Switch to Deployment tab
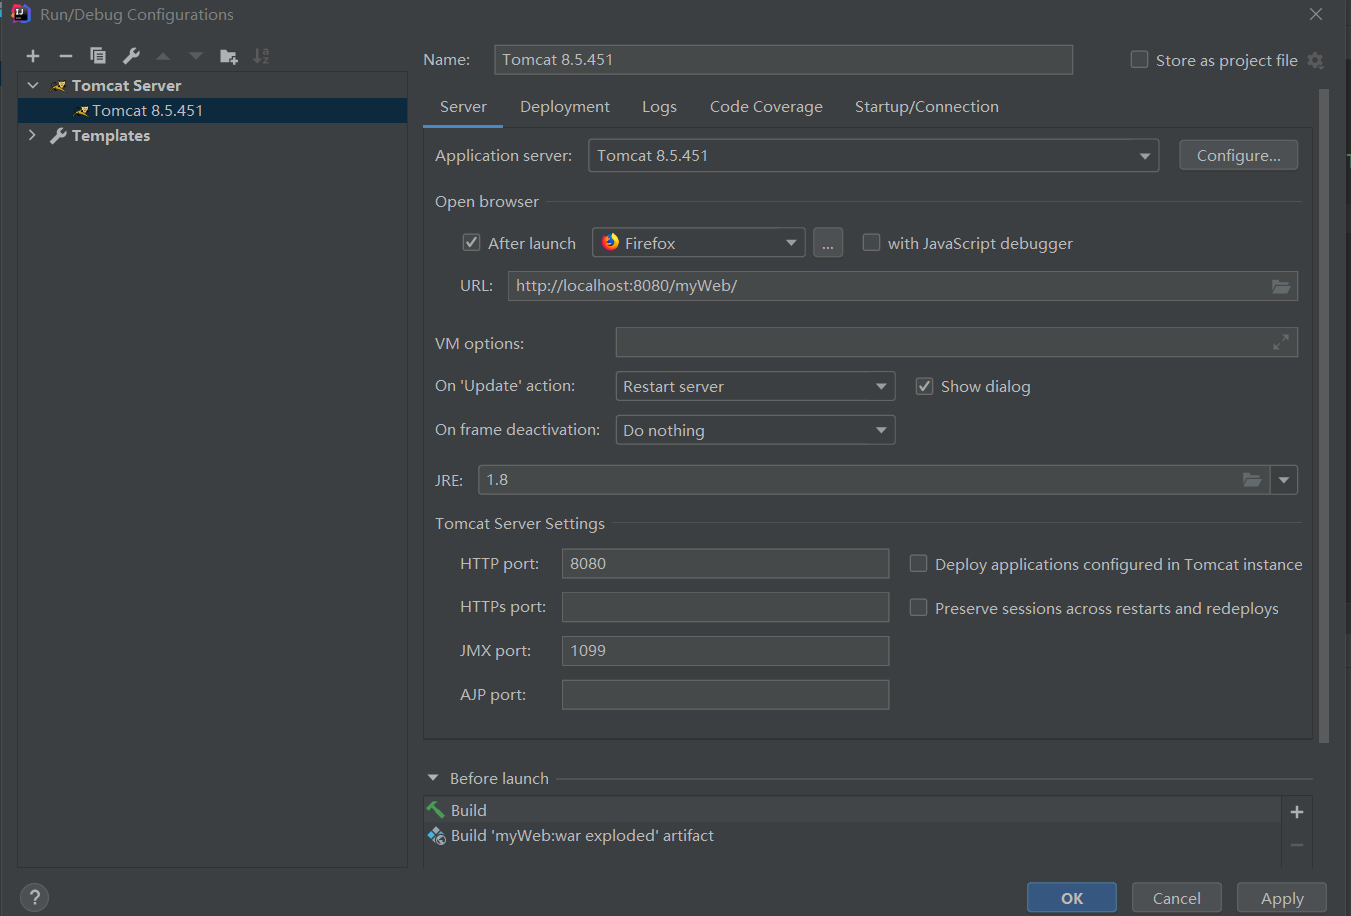The height and width of the screenshot is (916, 1351). (x=565, y=107)
